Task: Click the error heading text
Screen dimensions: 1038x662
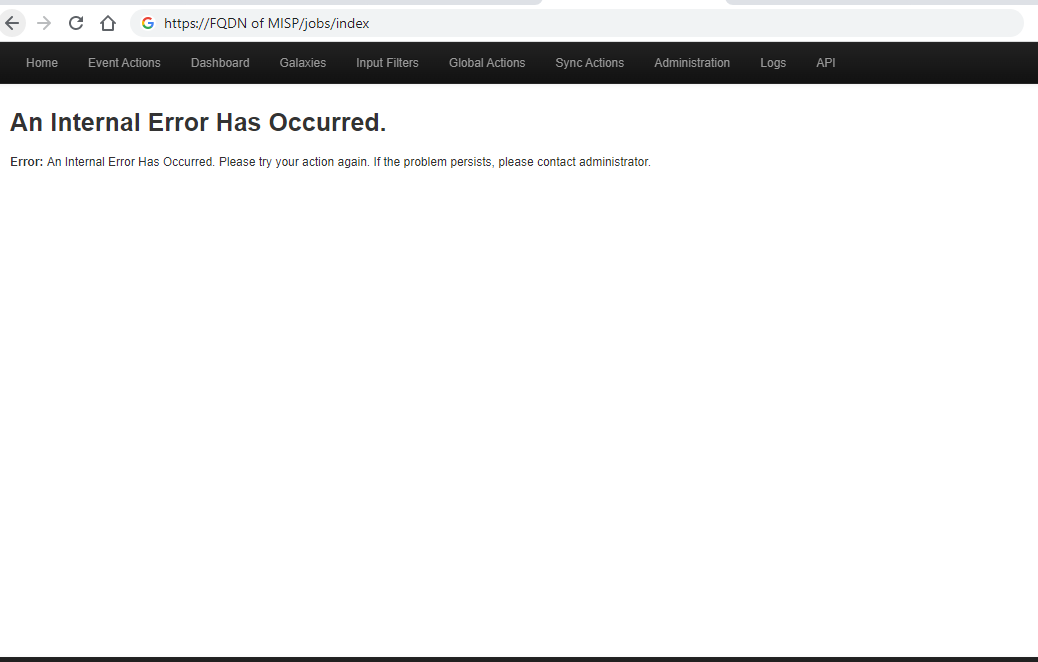Action: click(197, 122)
